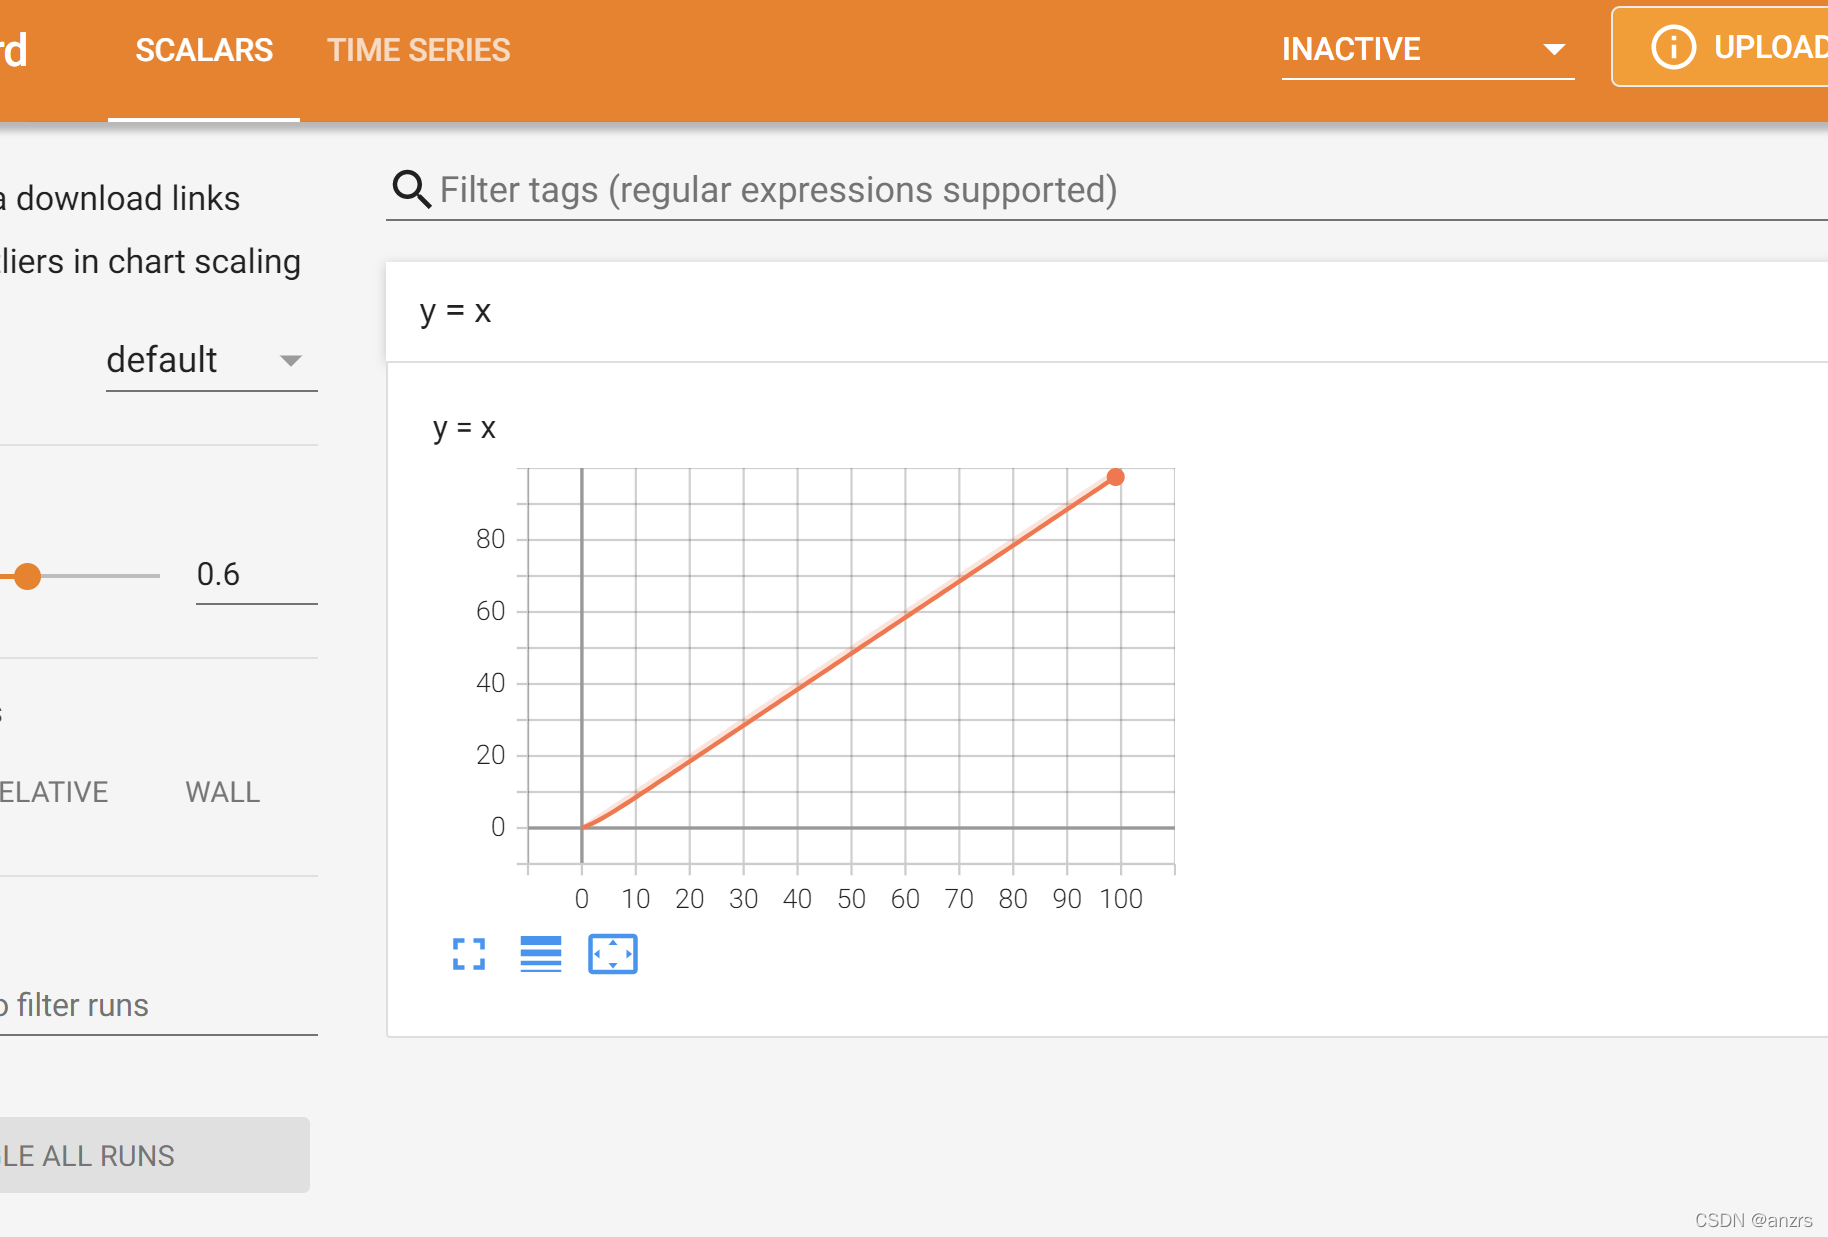Switch horizontal axis to WALL
Viewport: 1828px width, 1237px height.
coord(222,792)
